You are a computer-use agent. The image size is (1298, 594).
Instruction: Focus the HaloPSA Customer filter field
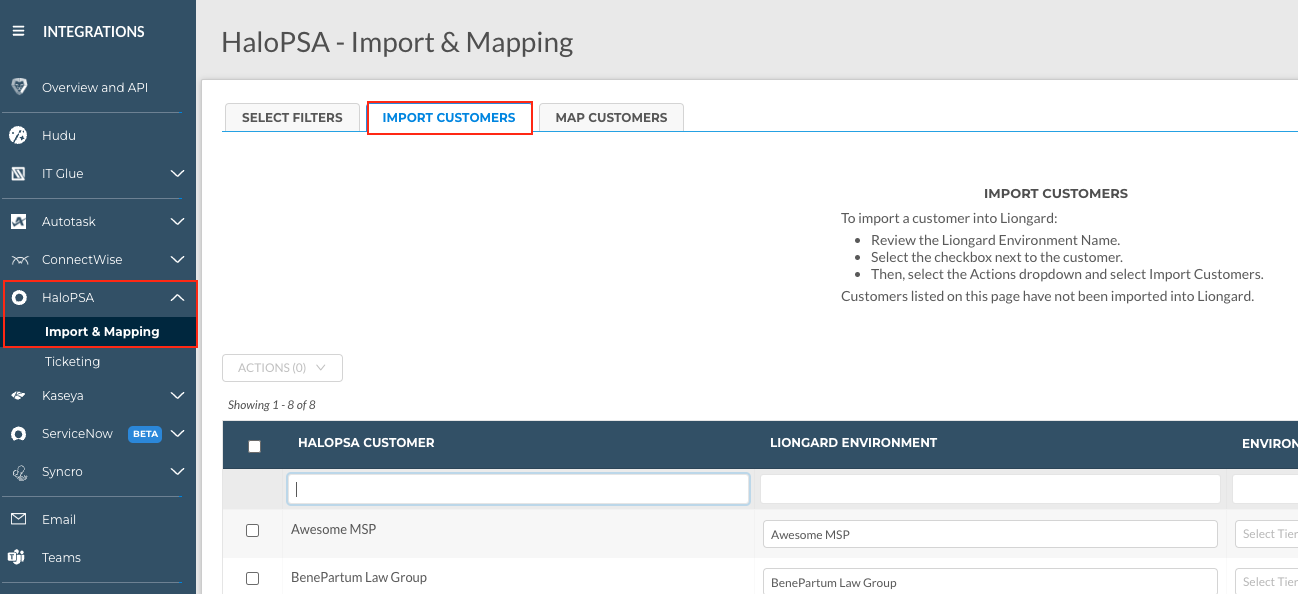coord(518,489)
